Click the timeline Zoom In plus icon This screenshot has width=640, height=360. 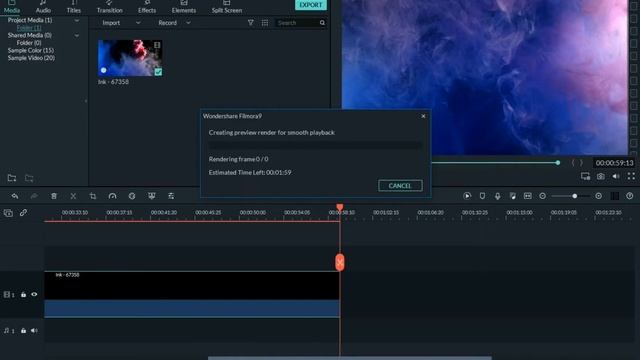[598, 196]
